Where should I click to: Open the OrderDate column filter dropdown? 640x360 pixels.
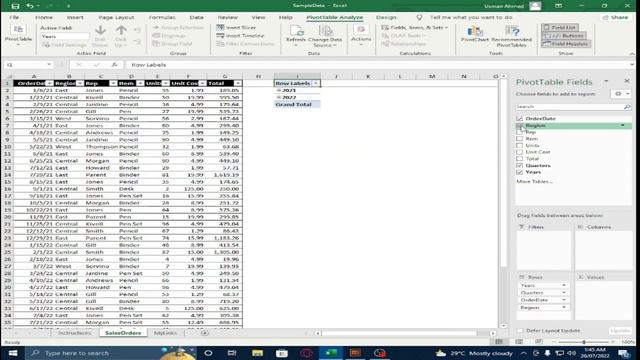coord(49,83)
